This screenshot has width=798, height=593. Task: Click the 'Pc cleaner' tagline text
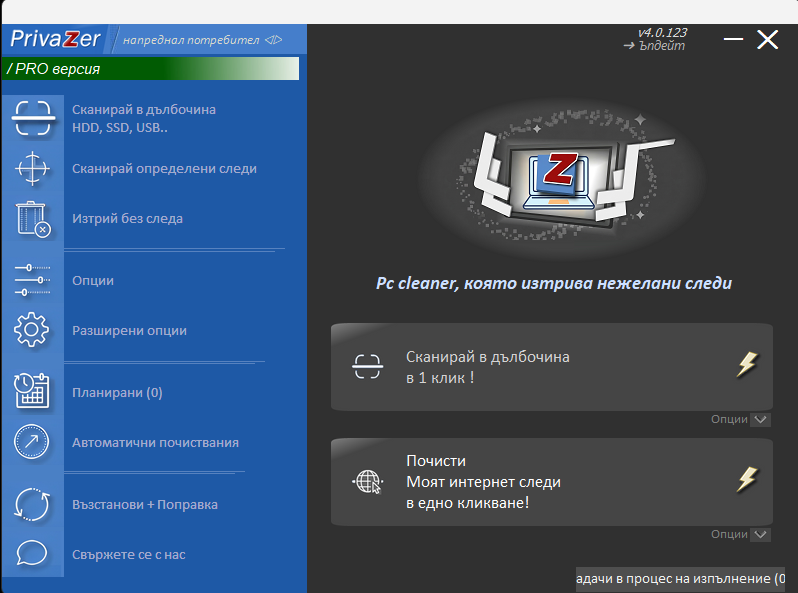tap(554, 283)
